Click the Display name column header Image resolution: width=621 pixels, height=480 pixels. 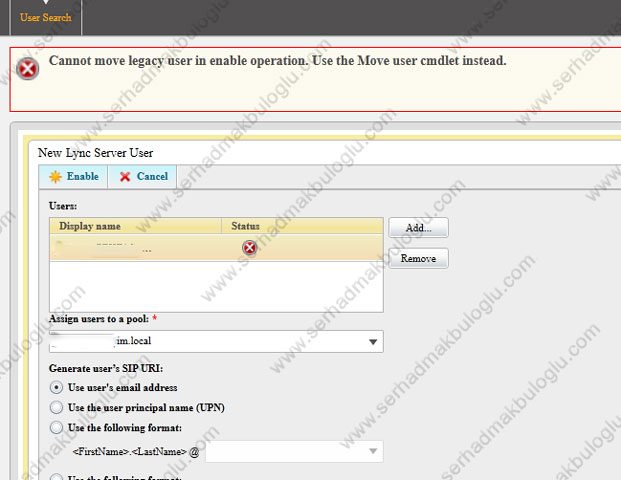tap(135, 226)
